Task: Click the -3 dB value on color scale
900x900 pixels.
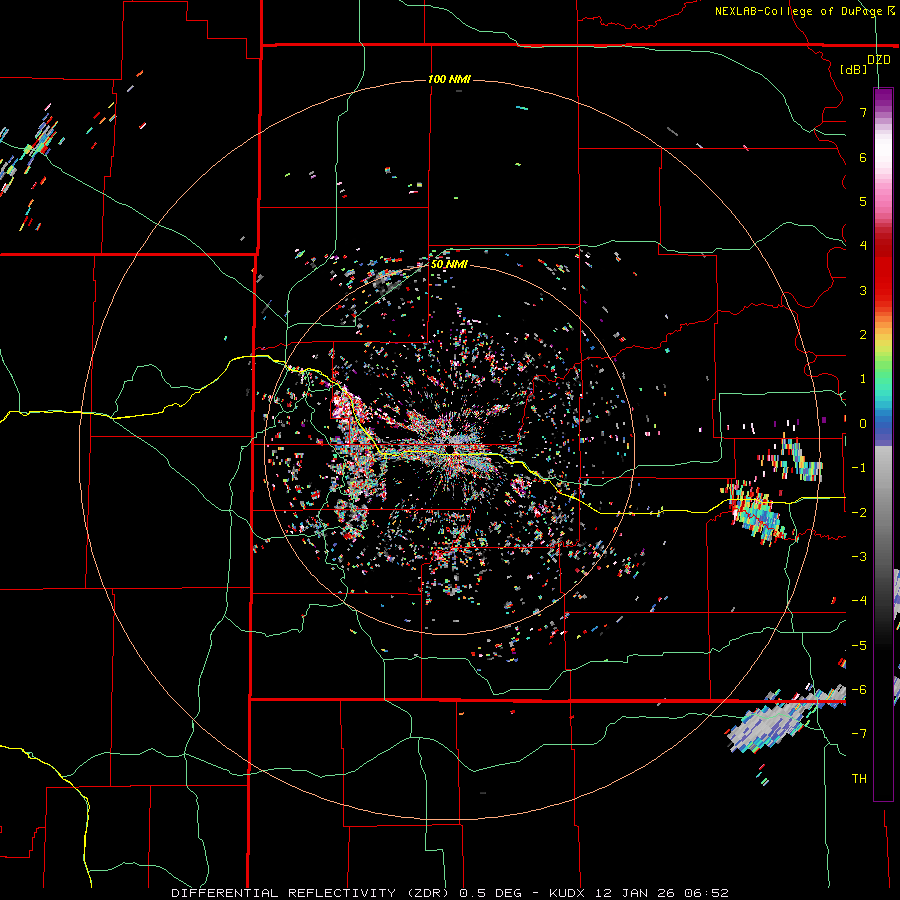Action: click(x=859, y=557)
